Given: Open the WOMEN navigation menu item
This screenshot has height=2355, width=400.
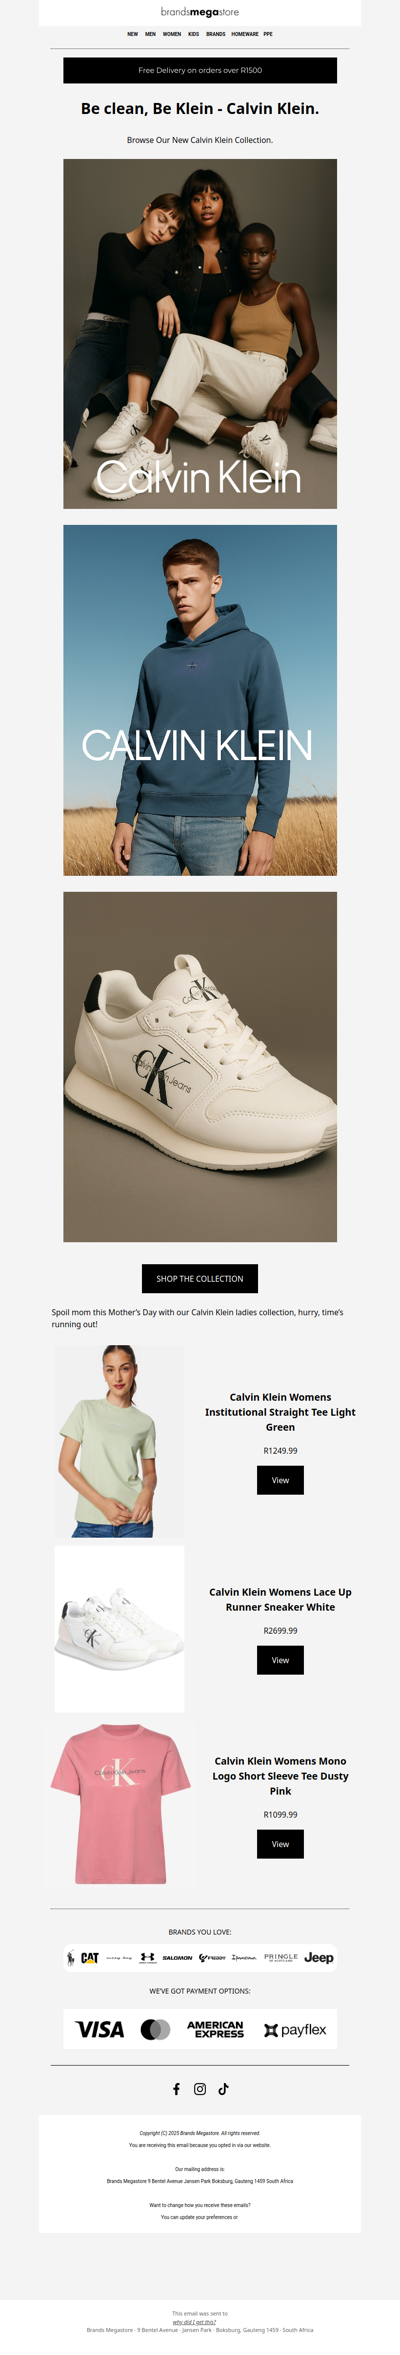Looking at the screenshot, I should point(172,34).
